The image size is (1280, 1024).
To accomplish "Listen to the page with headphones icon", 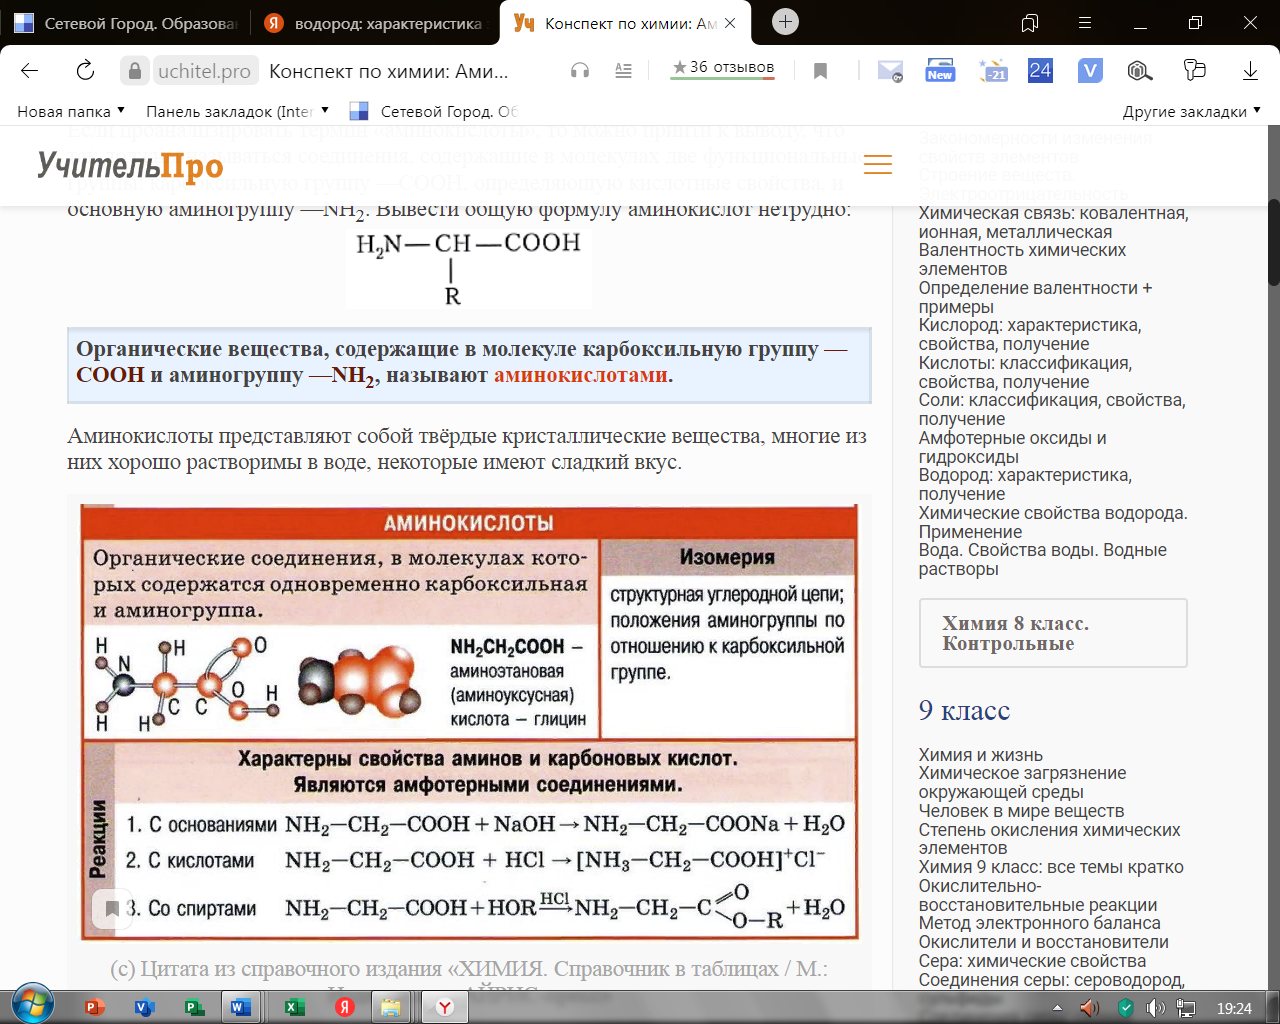I will pyautogui.click(x=579, y=71).
